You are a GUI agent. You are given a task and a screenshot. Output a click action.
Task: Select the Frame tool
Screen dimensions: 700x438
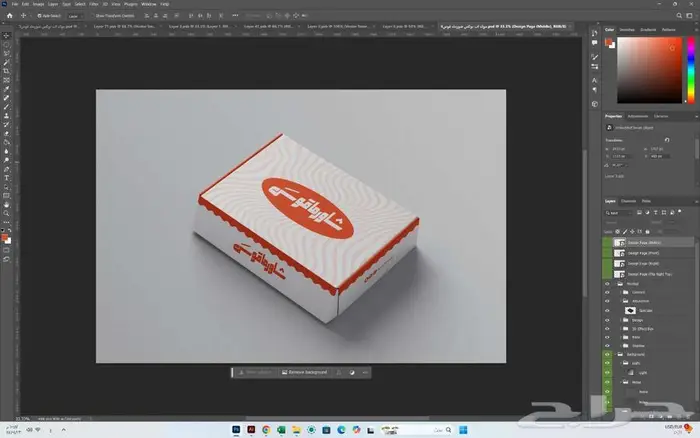(6, 80)
